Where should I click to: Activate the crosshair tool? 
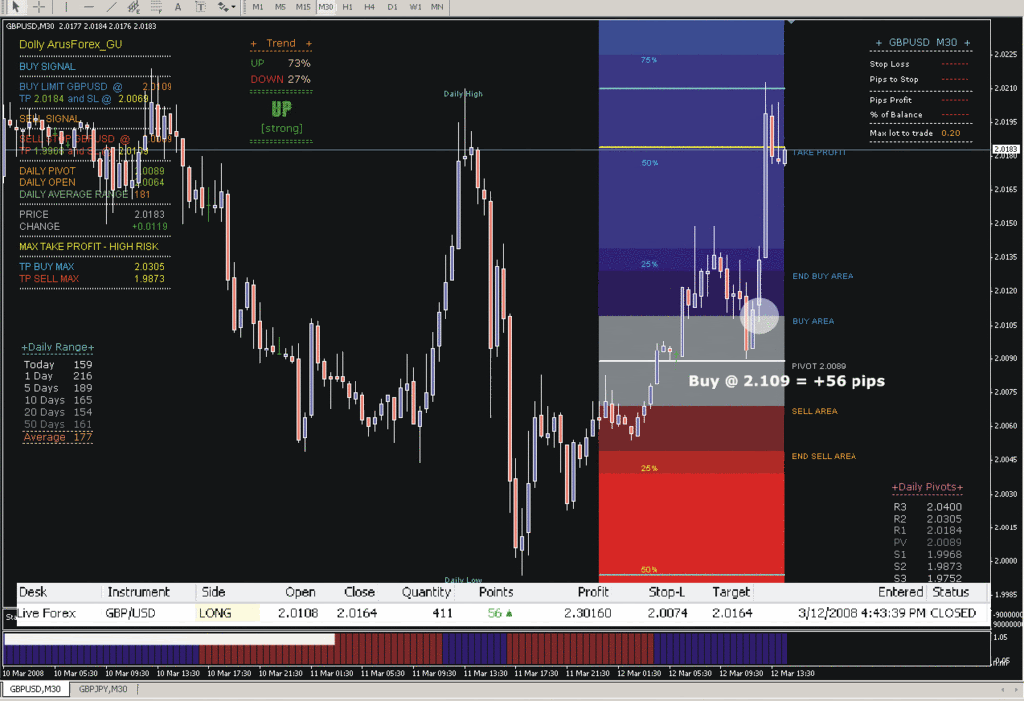click(x=38, y=7)
